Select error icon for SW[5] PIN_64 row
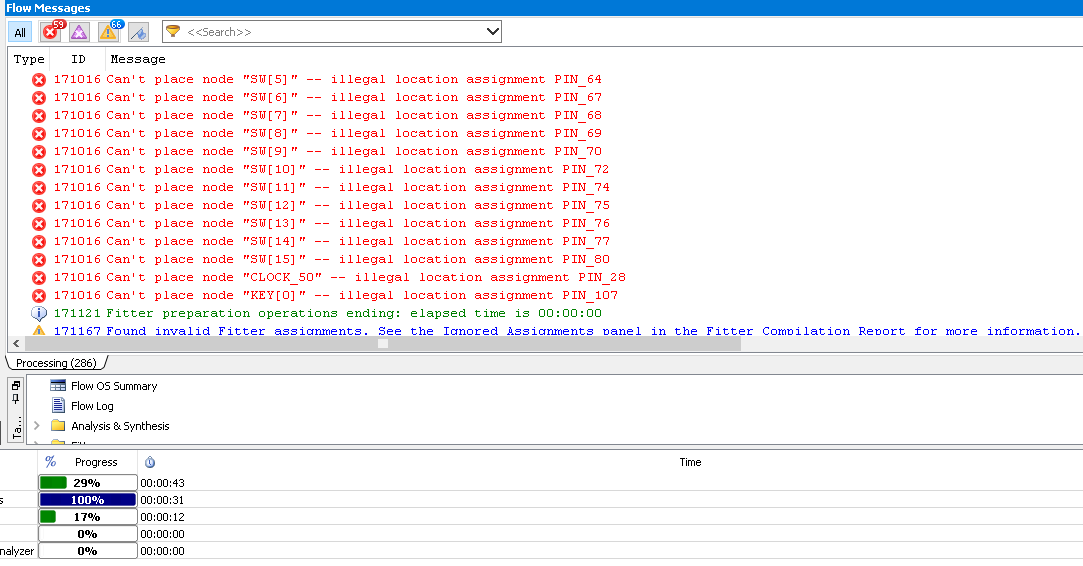The image size is (1083, 566). (39, 79)
